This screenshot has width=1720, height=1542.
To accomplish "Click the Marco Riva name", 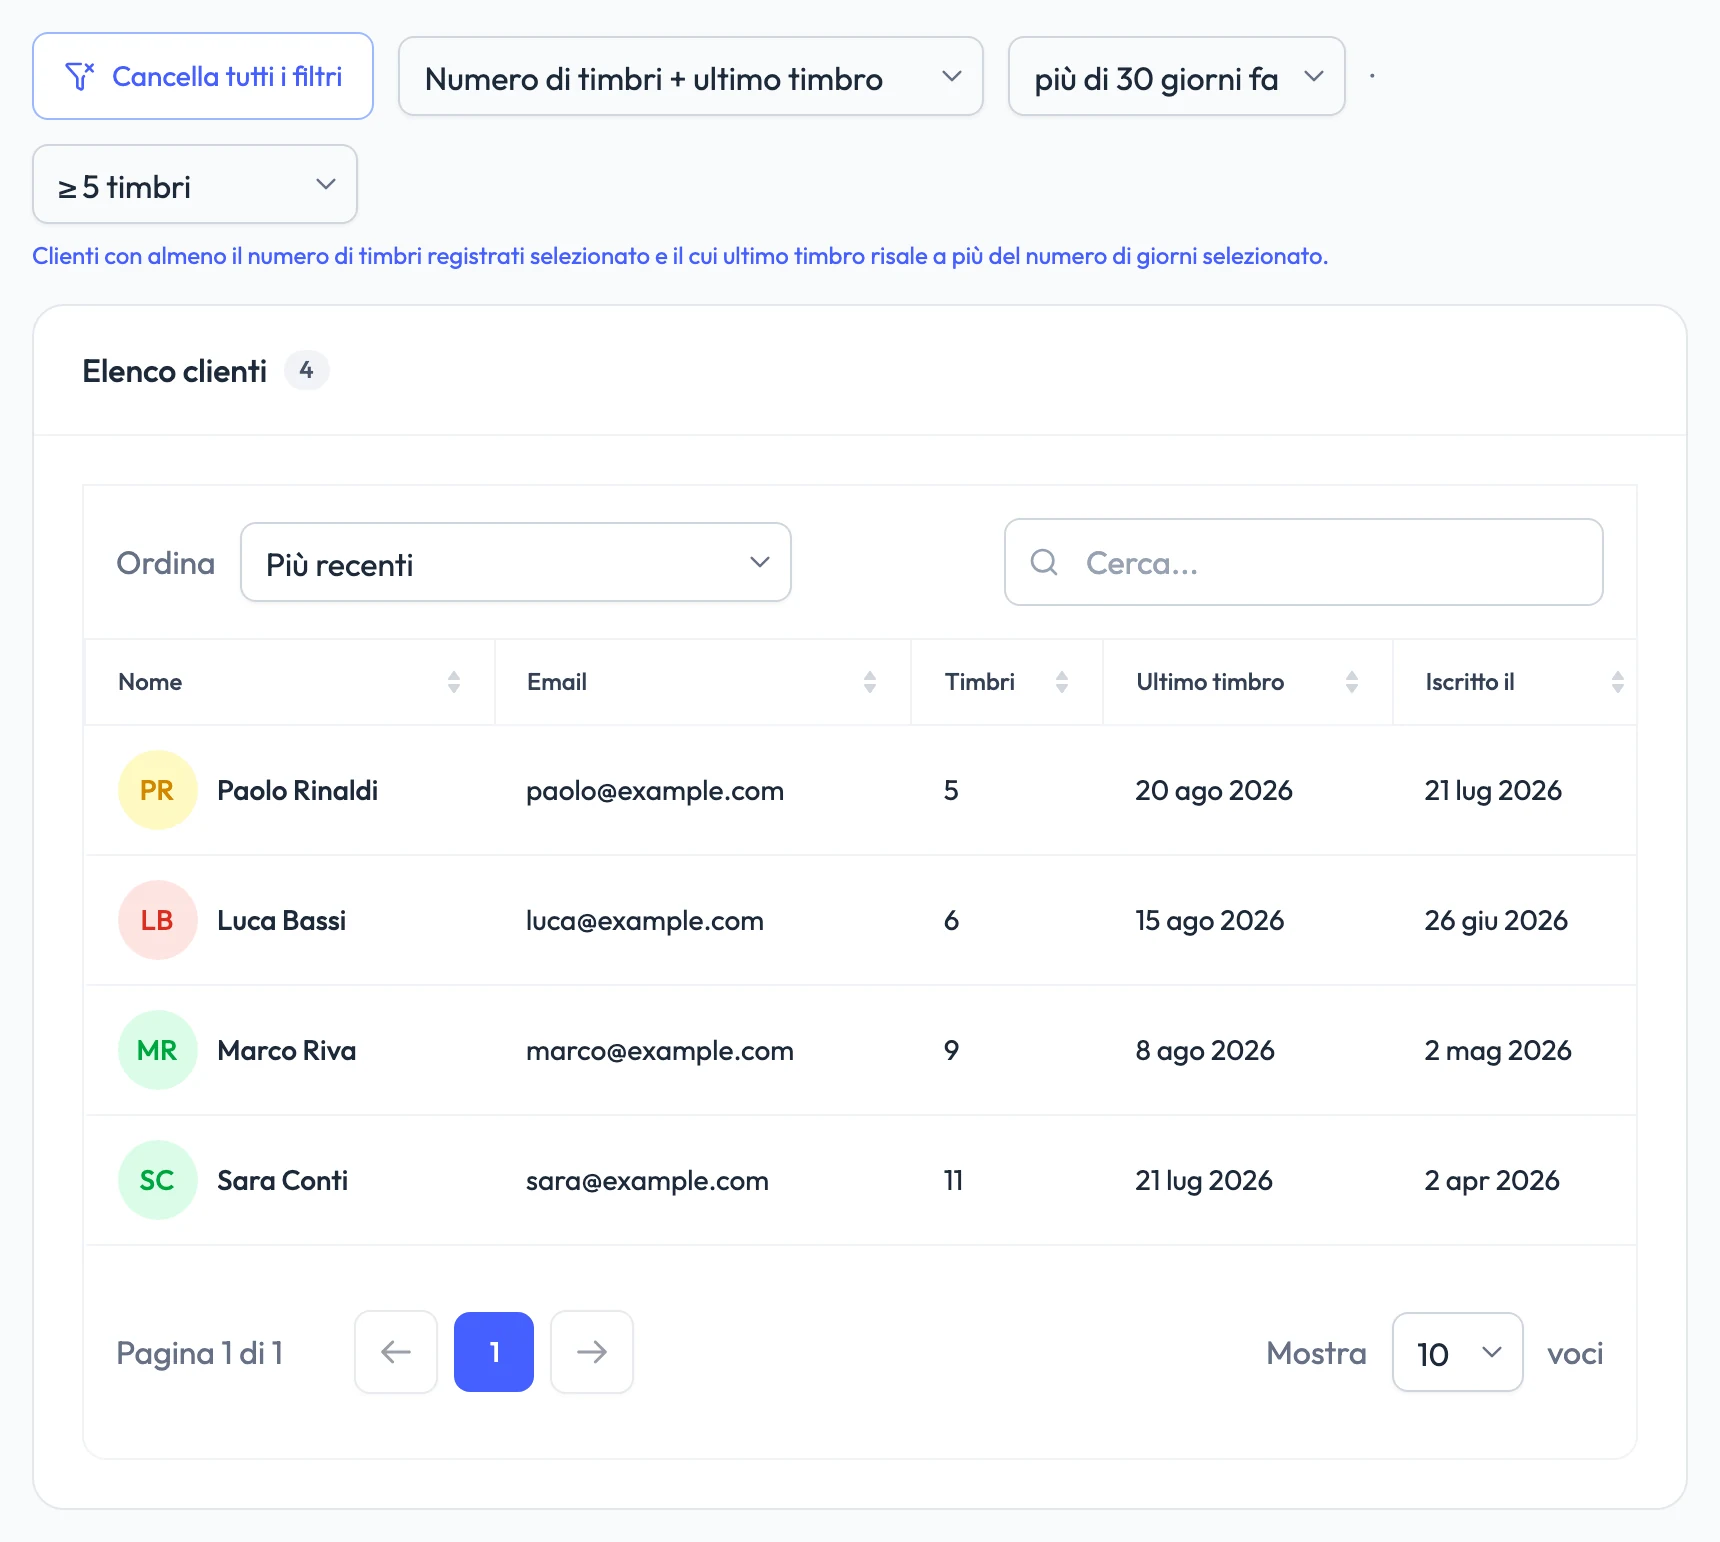I will pos(287,1050).
